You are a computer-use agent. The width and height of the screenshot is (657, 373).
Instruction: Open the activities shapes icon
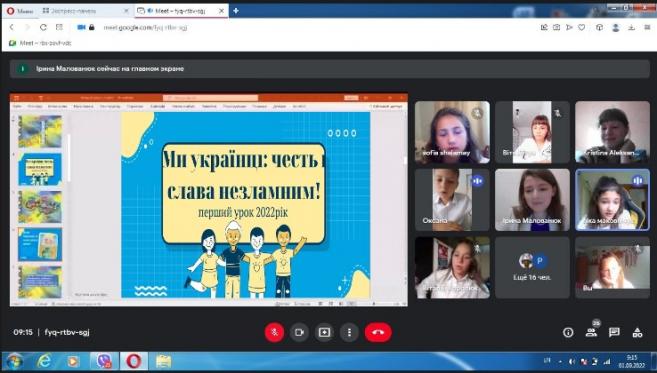click(x=637, y=333)
